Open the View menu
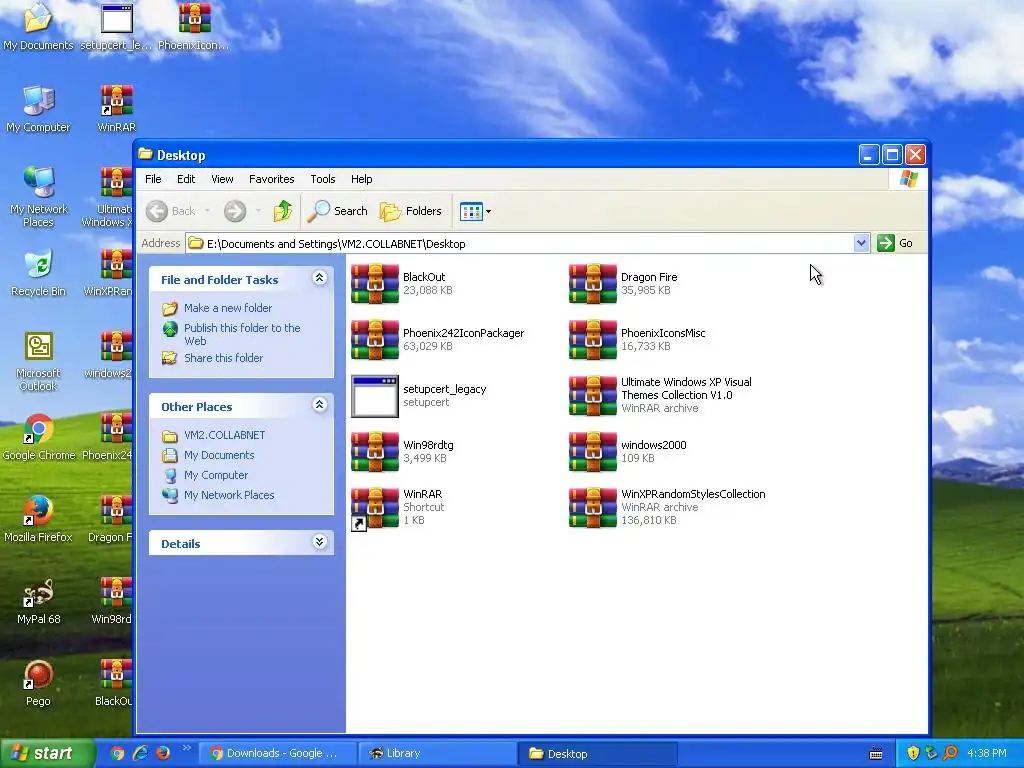 (222, 179)
